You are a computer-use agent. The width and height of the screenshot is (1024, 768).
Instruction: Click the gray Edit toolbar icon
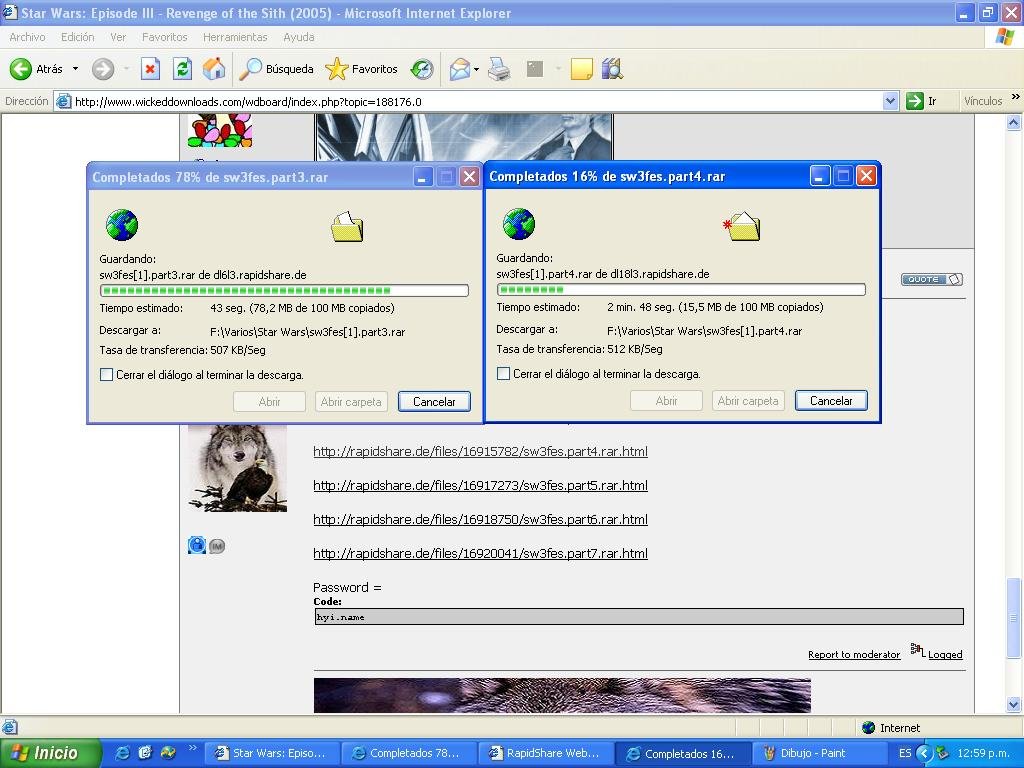[535, 69]
